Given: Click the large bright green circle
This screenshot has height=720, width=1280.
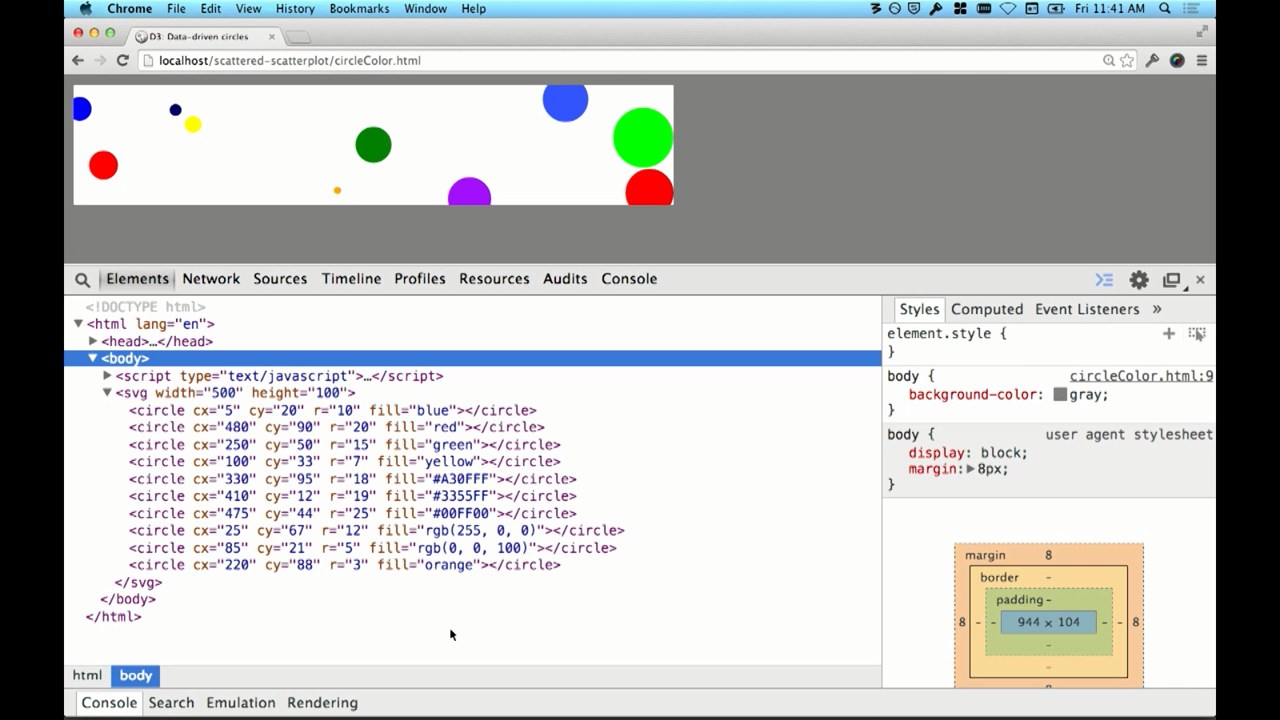Looking at the screenshot, I should (x=643, y=138).
